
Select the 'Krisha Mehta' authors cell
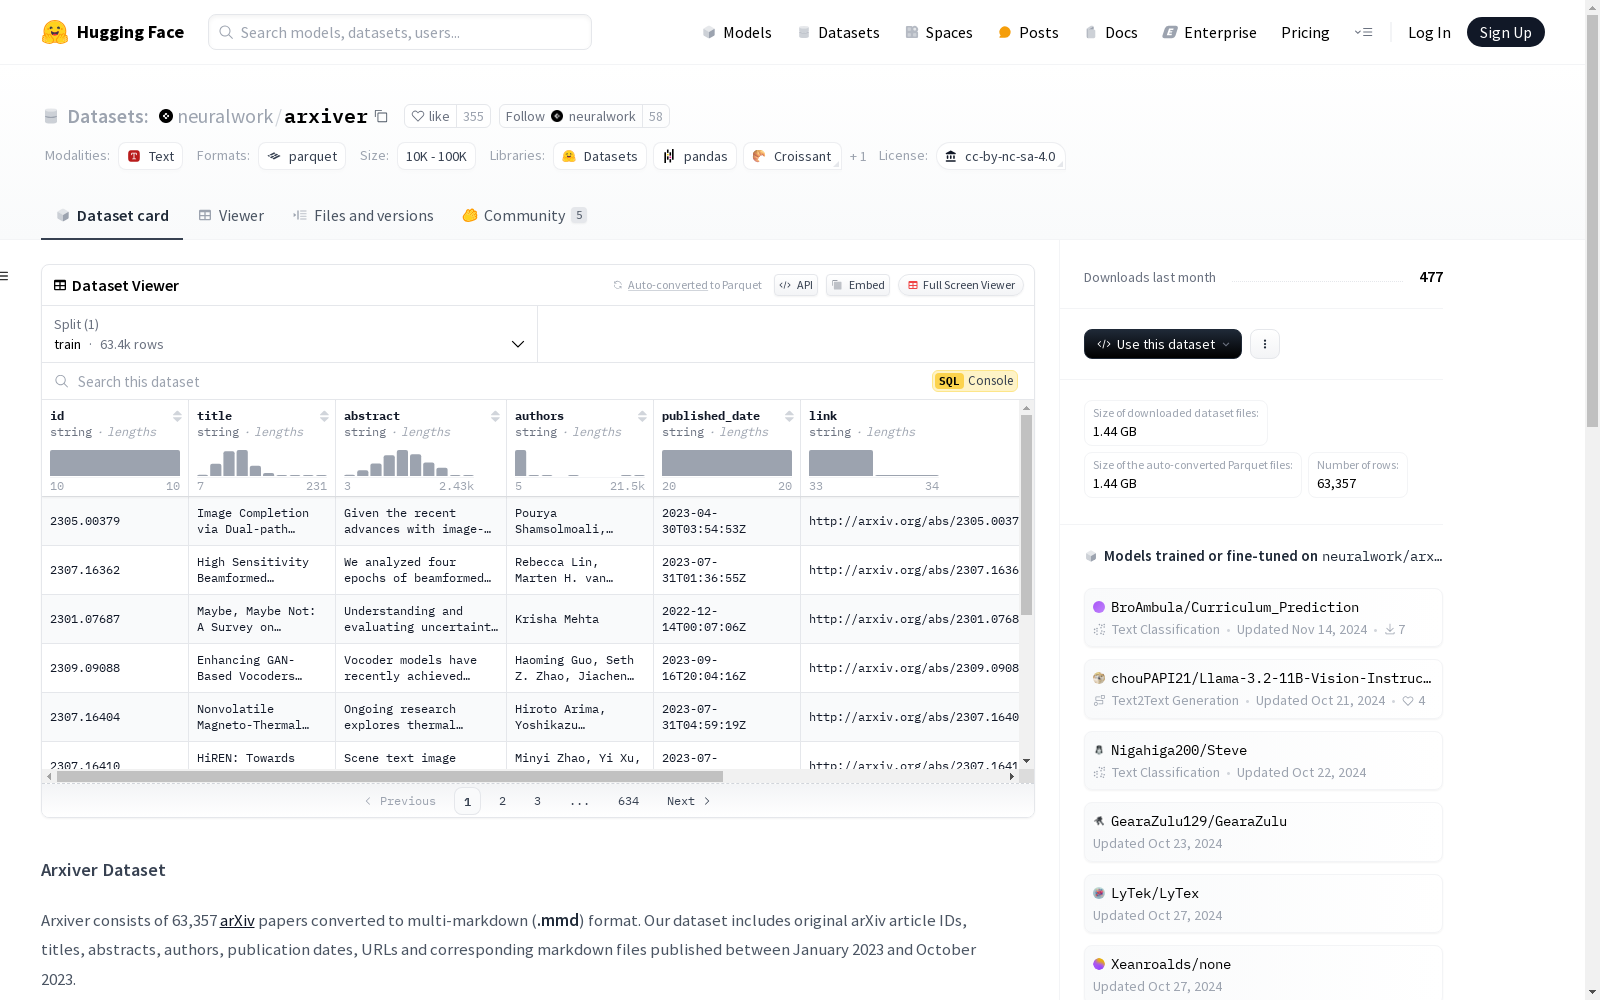click(x=580, y=619)
